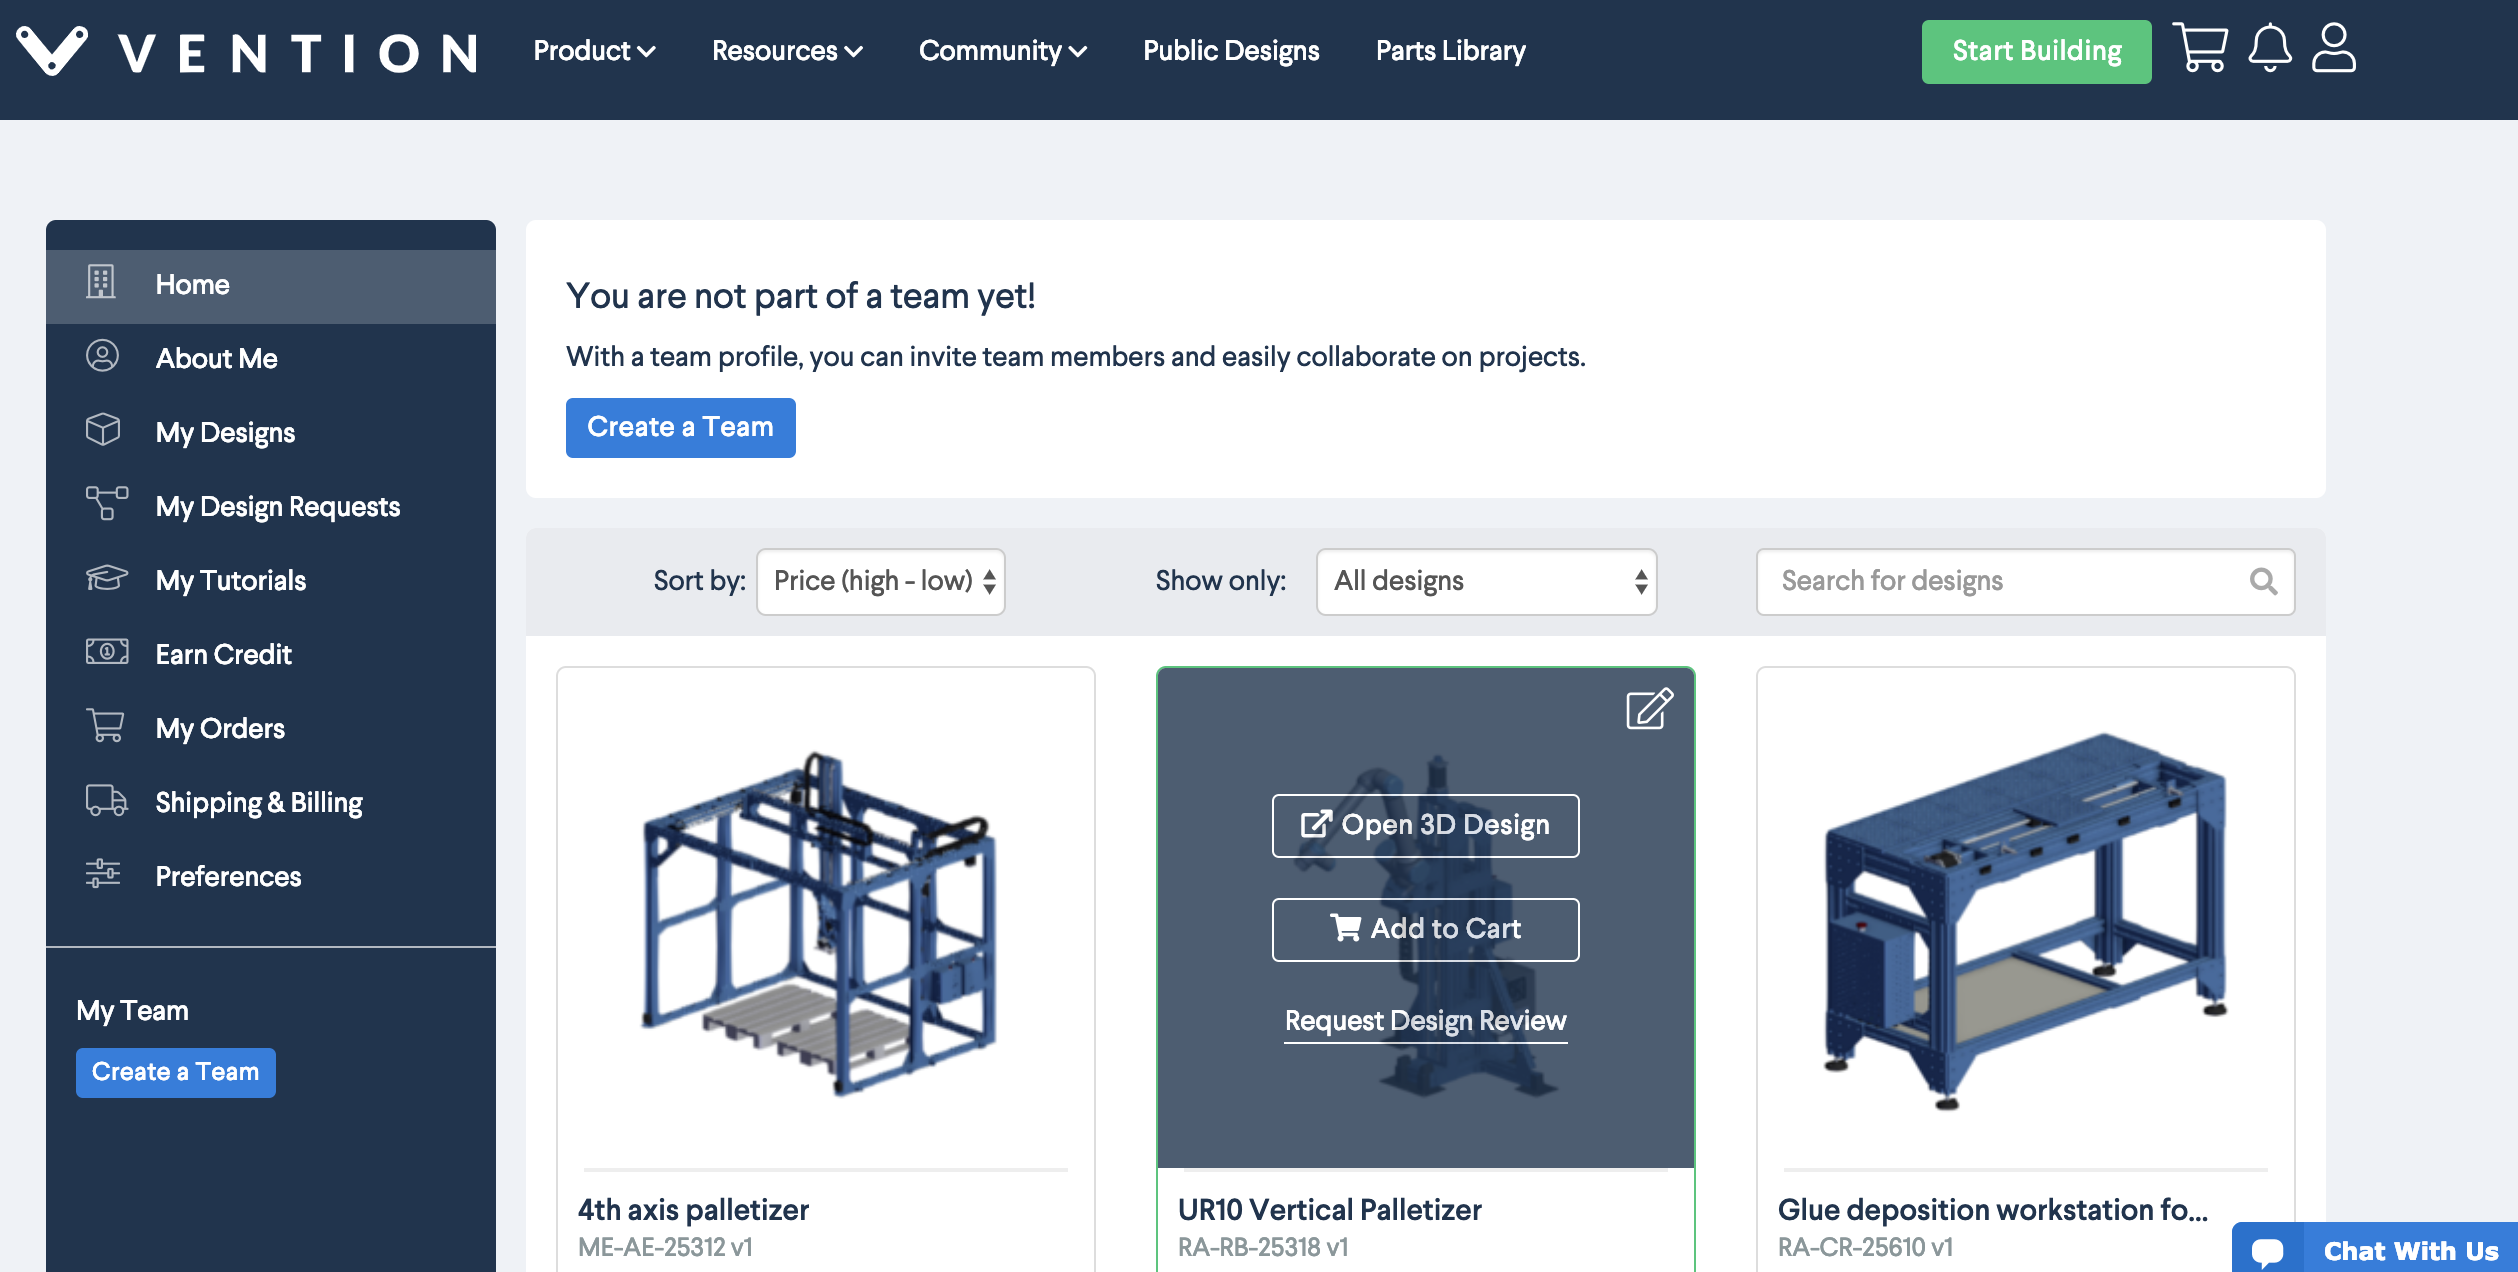Expand the Community menu

coord(1002,51)
